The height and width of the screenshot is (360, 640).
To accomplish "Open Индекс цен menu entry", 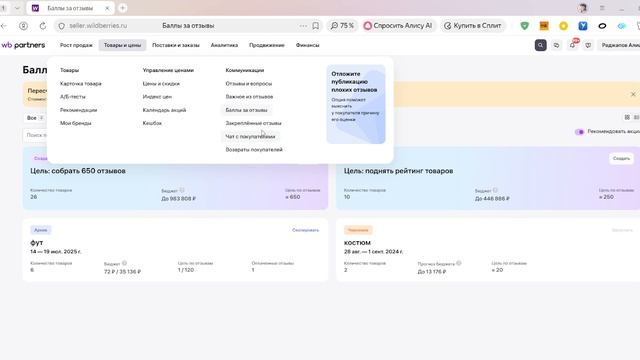I will 157,97.
